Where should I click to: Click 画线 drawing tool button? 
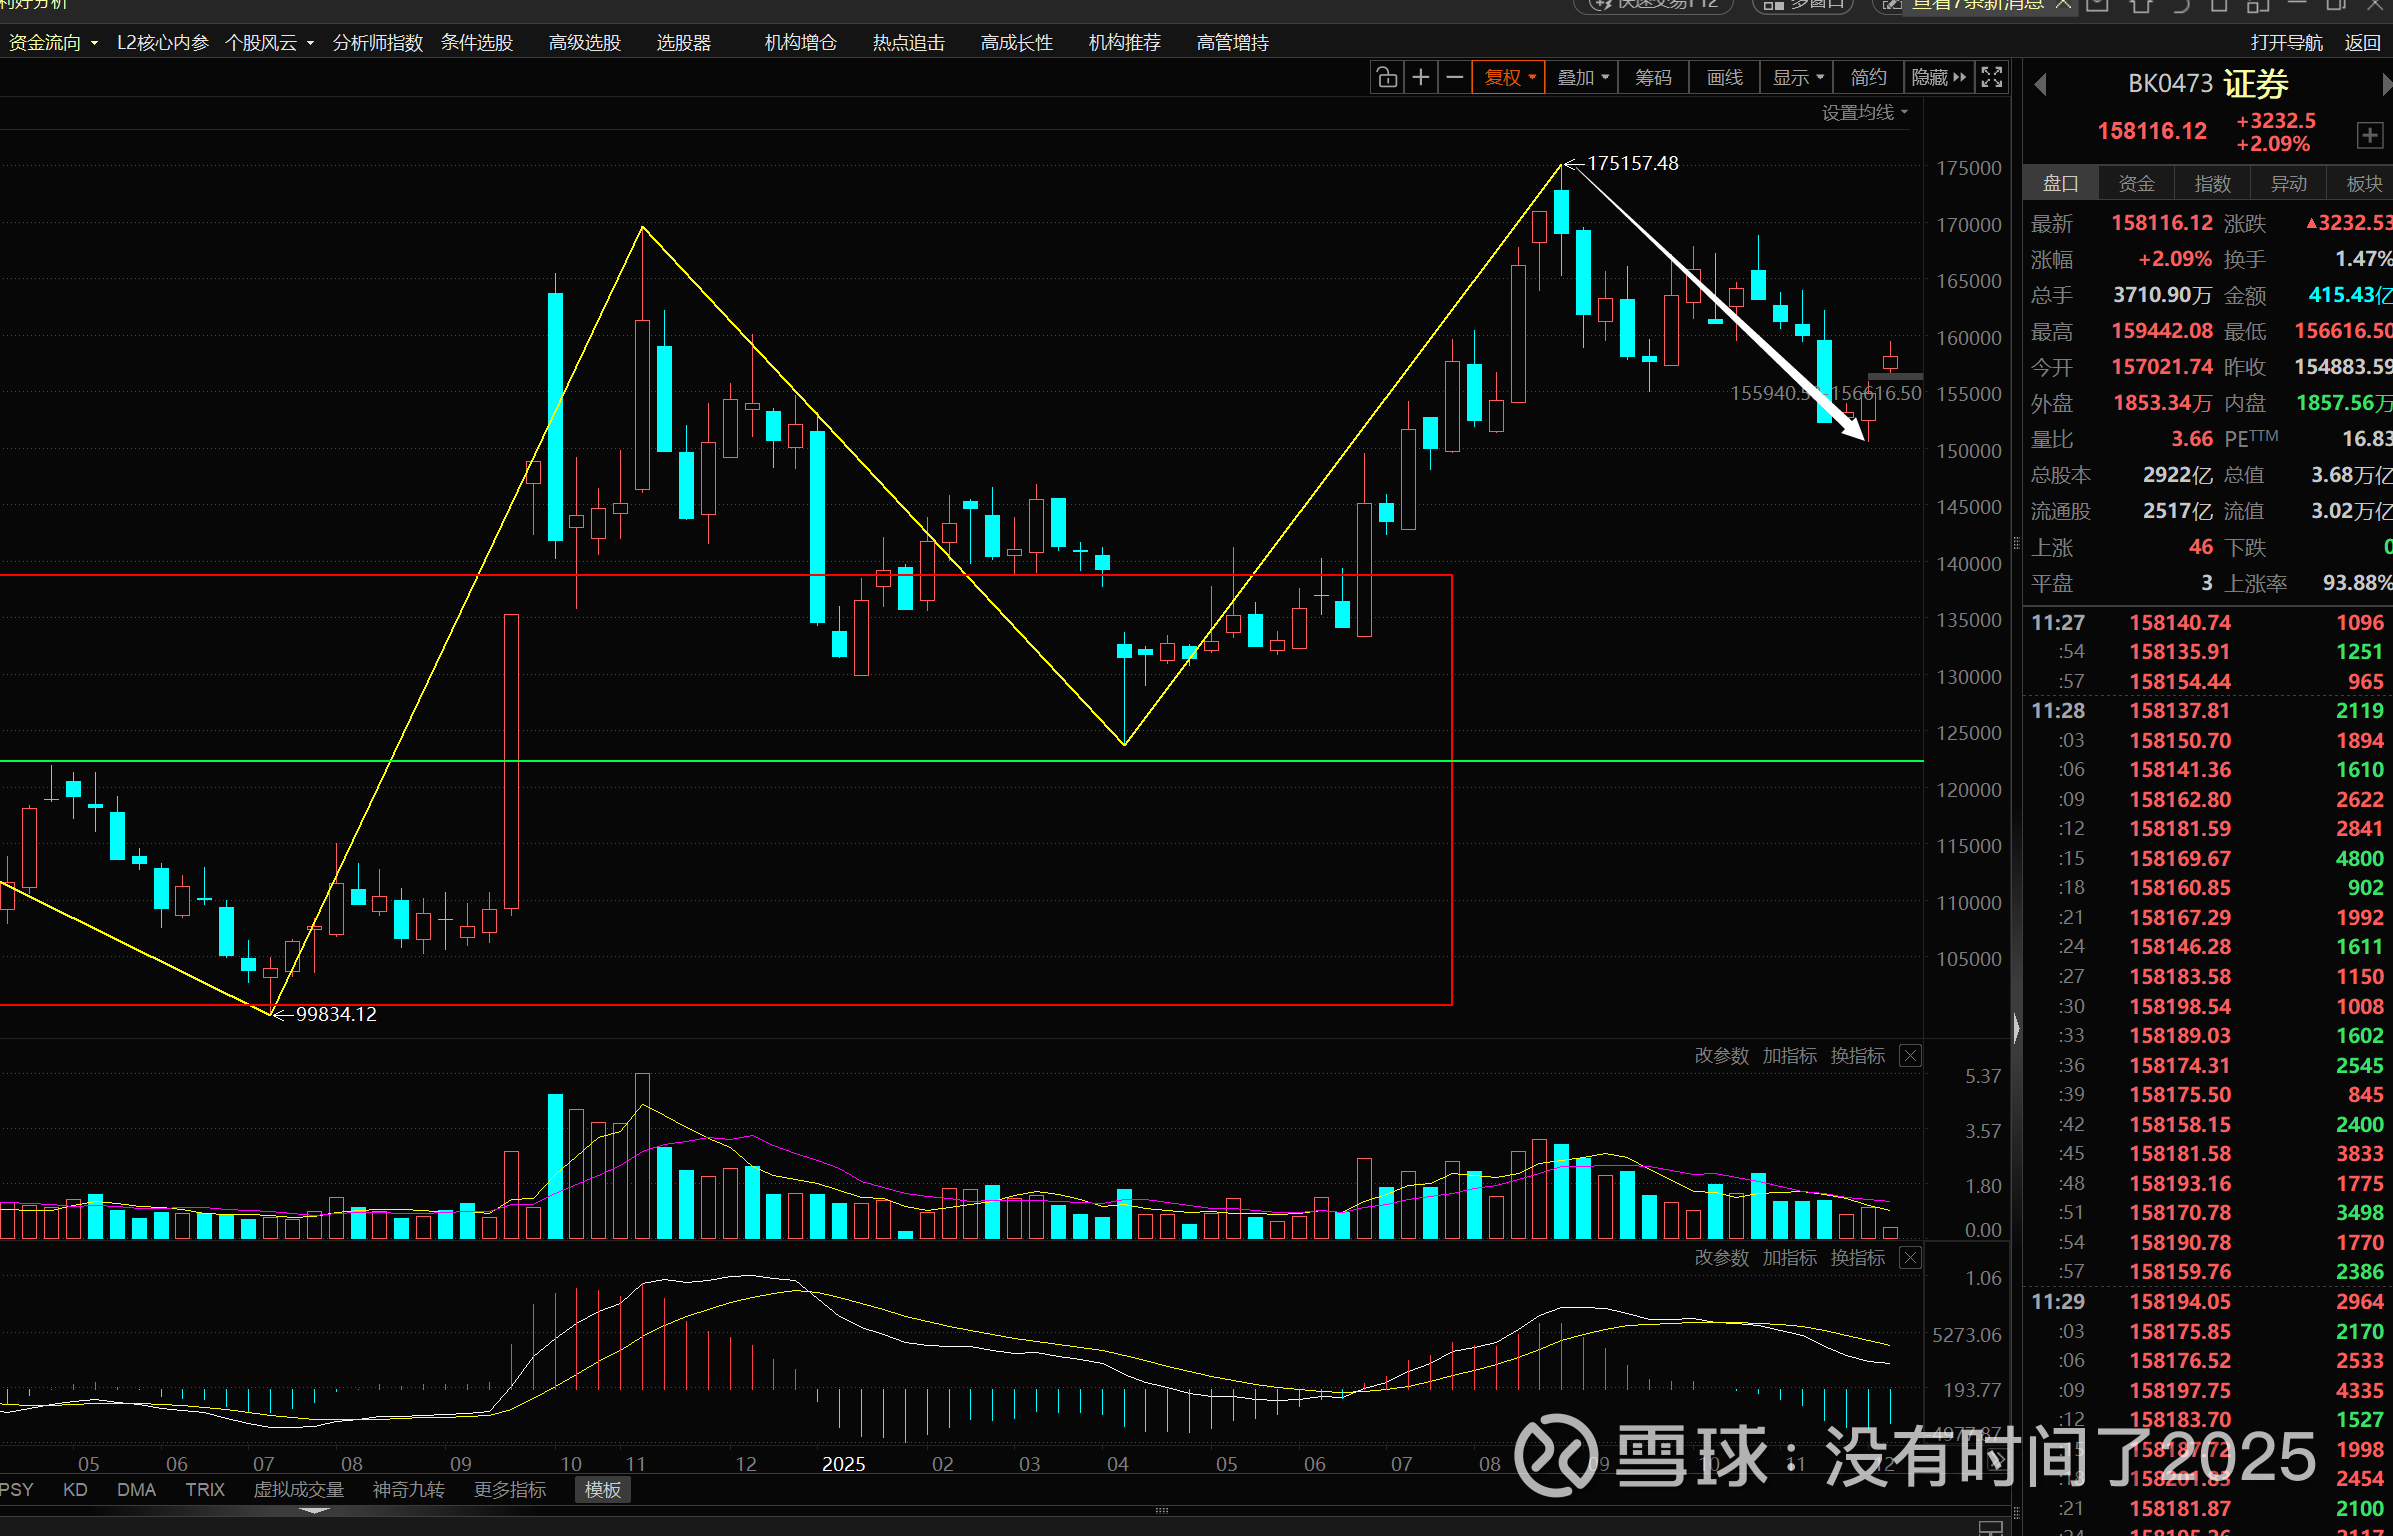coord(1724,77)
